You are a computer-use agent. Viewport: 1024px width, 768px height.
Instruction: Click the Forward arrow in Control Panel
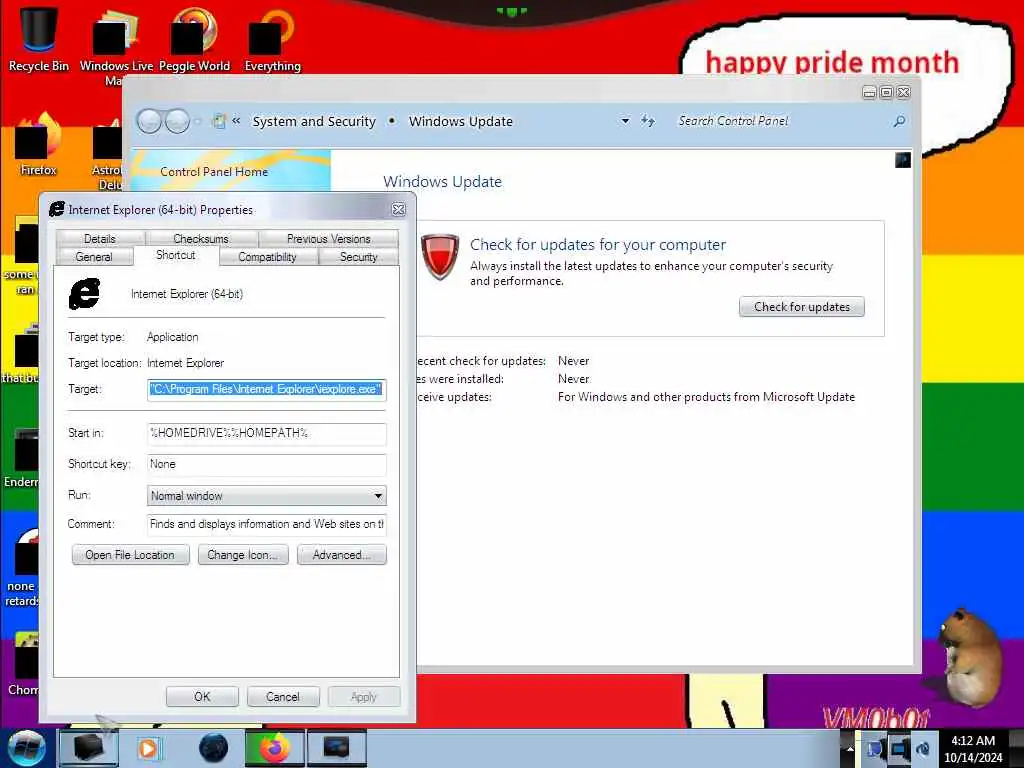click(177, 121)
